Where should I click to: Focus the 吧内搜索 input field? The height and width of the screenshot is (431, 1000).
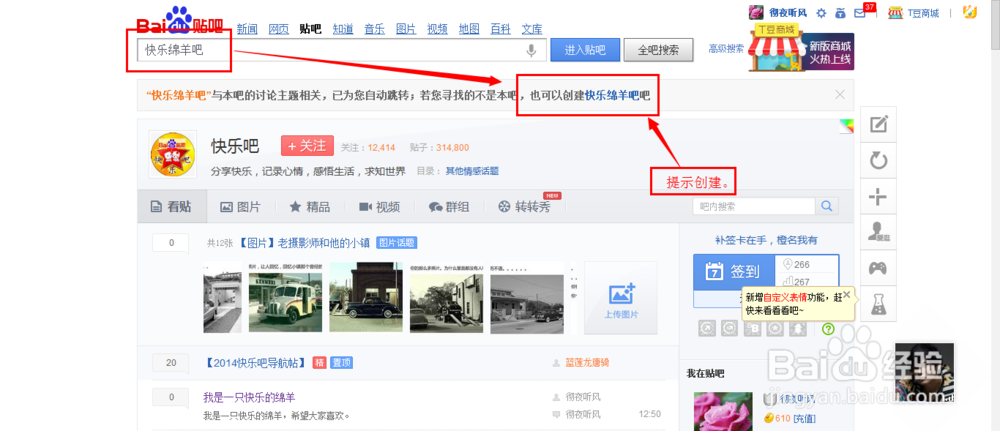754,206
